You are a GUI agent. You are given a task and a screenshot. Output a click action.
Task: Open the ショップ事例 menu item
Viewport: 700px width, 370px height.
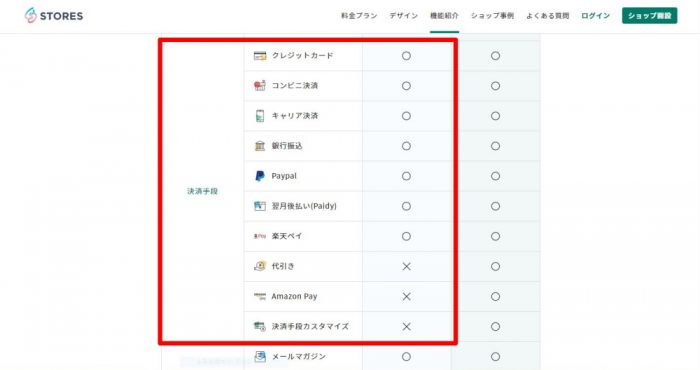pyautogui.click(x=492, y=16)
